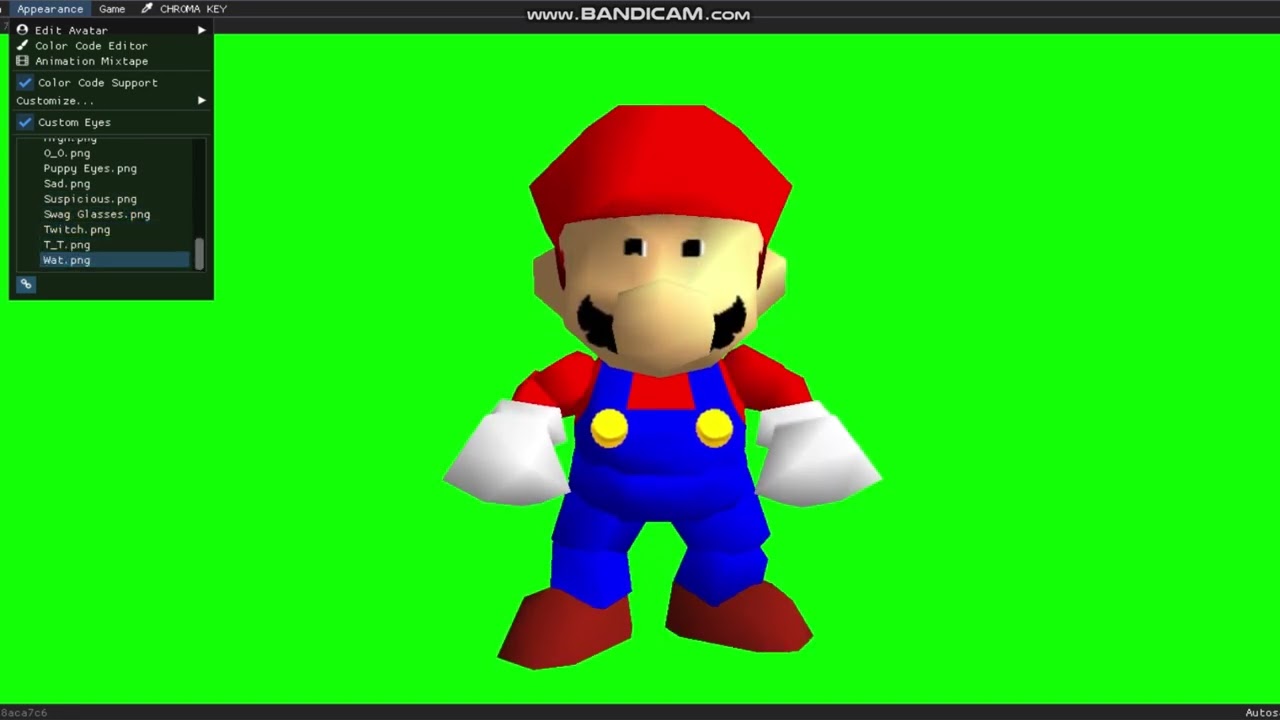Expand the Customize... arrow
1280x720 pixels.
point(202,101)
